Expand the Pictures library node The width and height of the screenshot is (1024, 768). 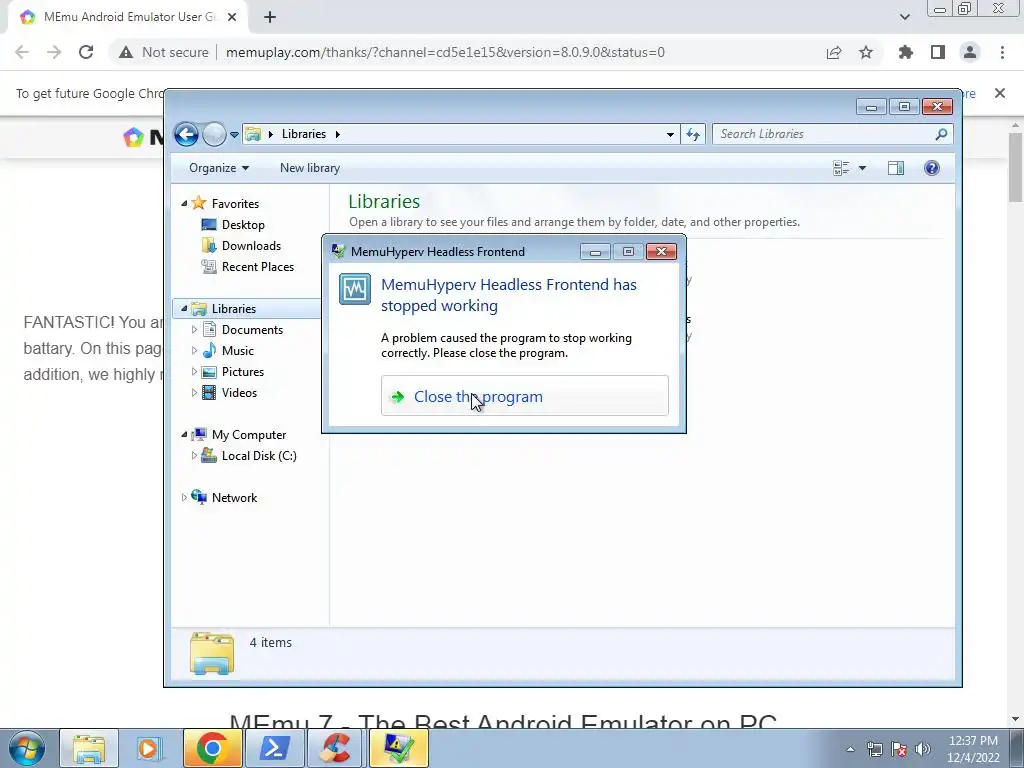pyautogui.click(x=194, y=372)
